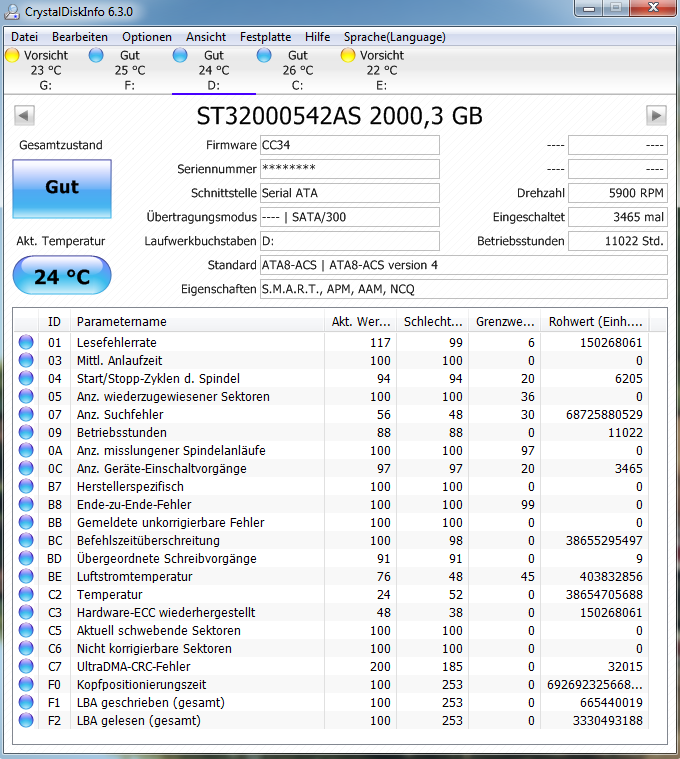680x759 pixels.
Task: Click status orb in Temperatur row C2
Action: [26, 594]
